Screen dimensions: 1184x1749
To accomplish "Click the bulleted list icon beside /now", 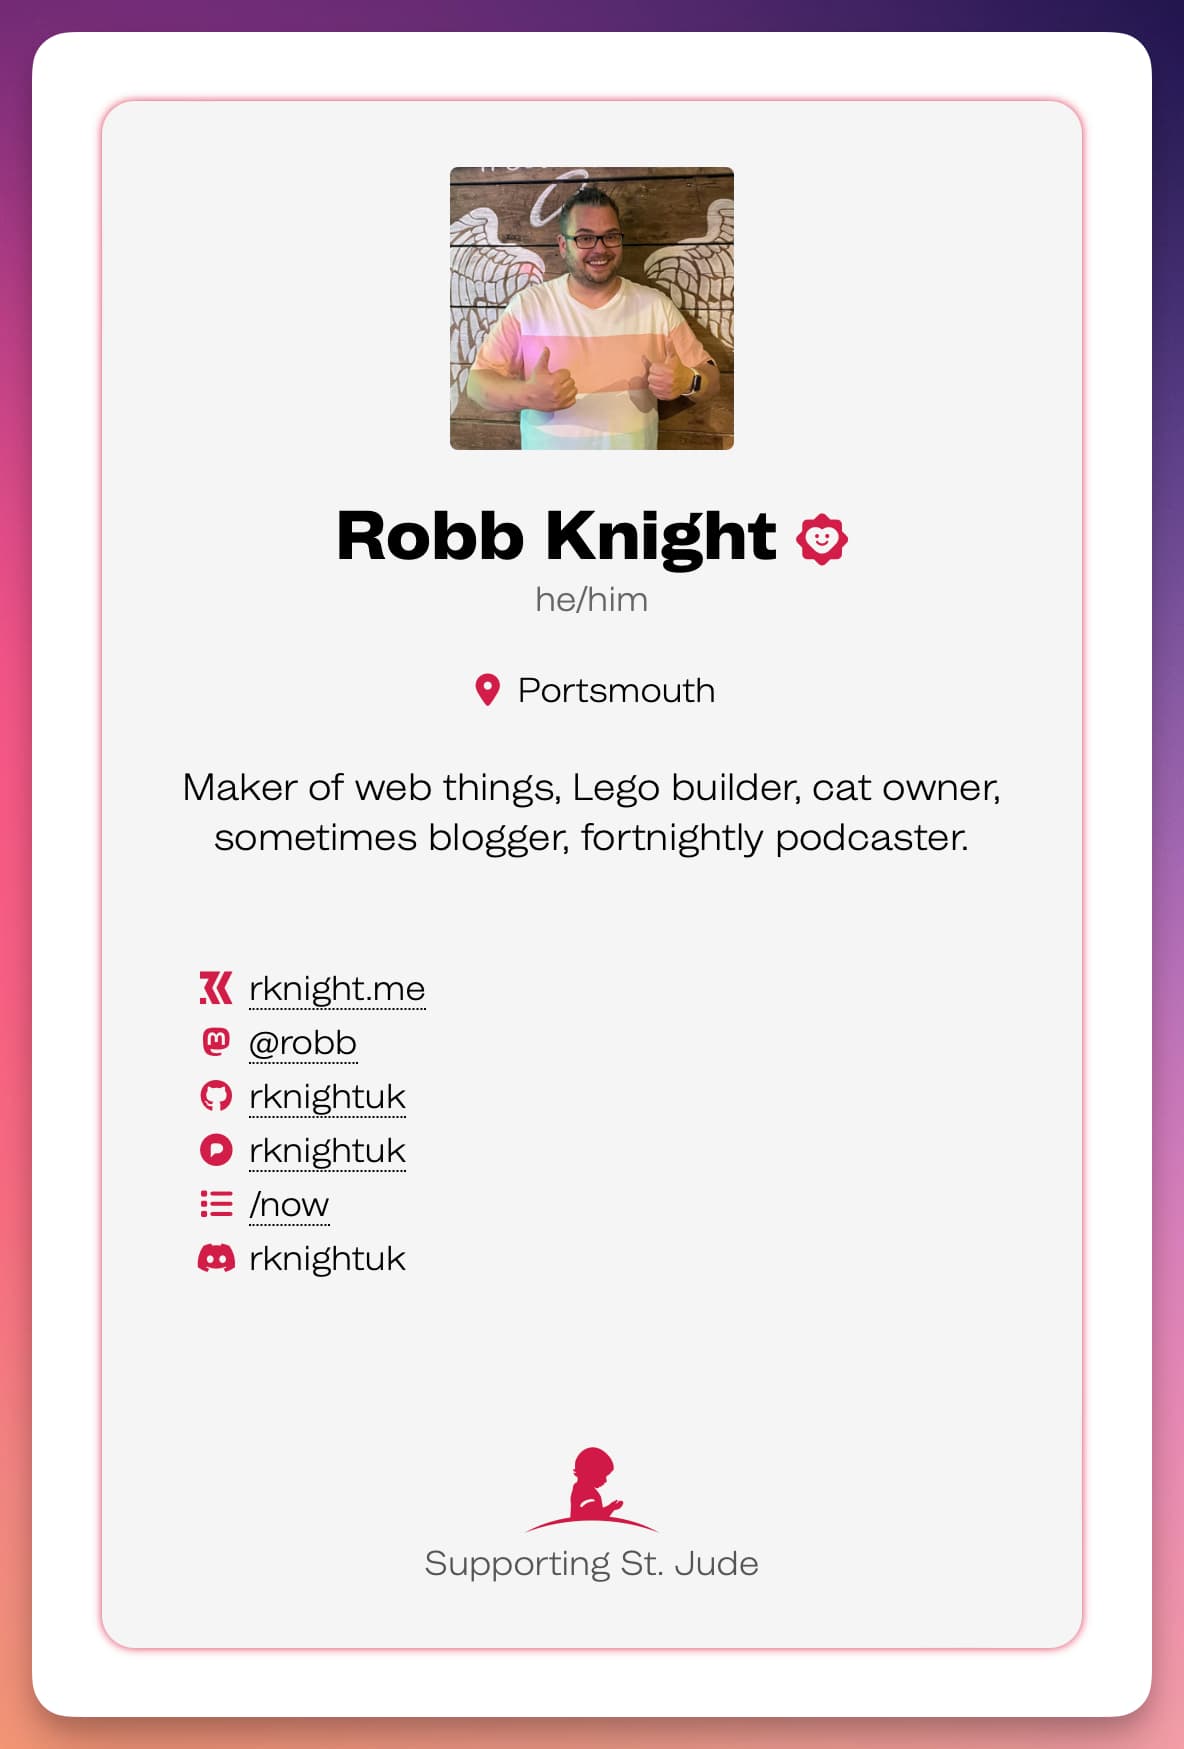I will pyautogui.click(x=216, y=1204).
